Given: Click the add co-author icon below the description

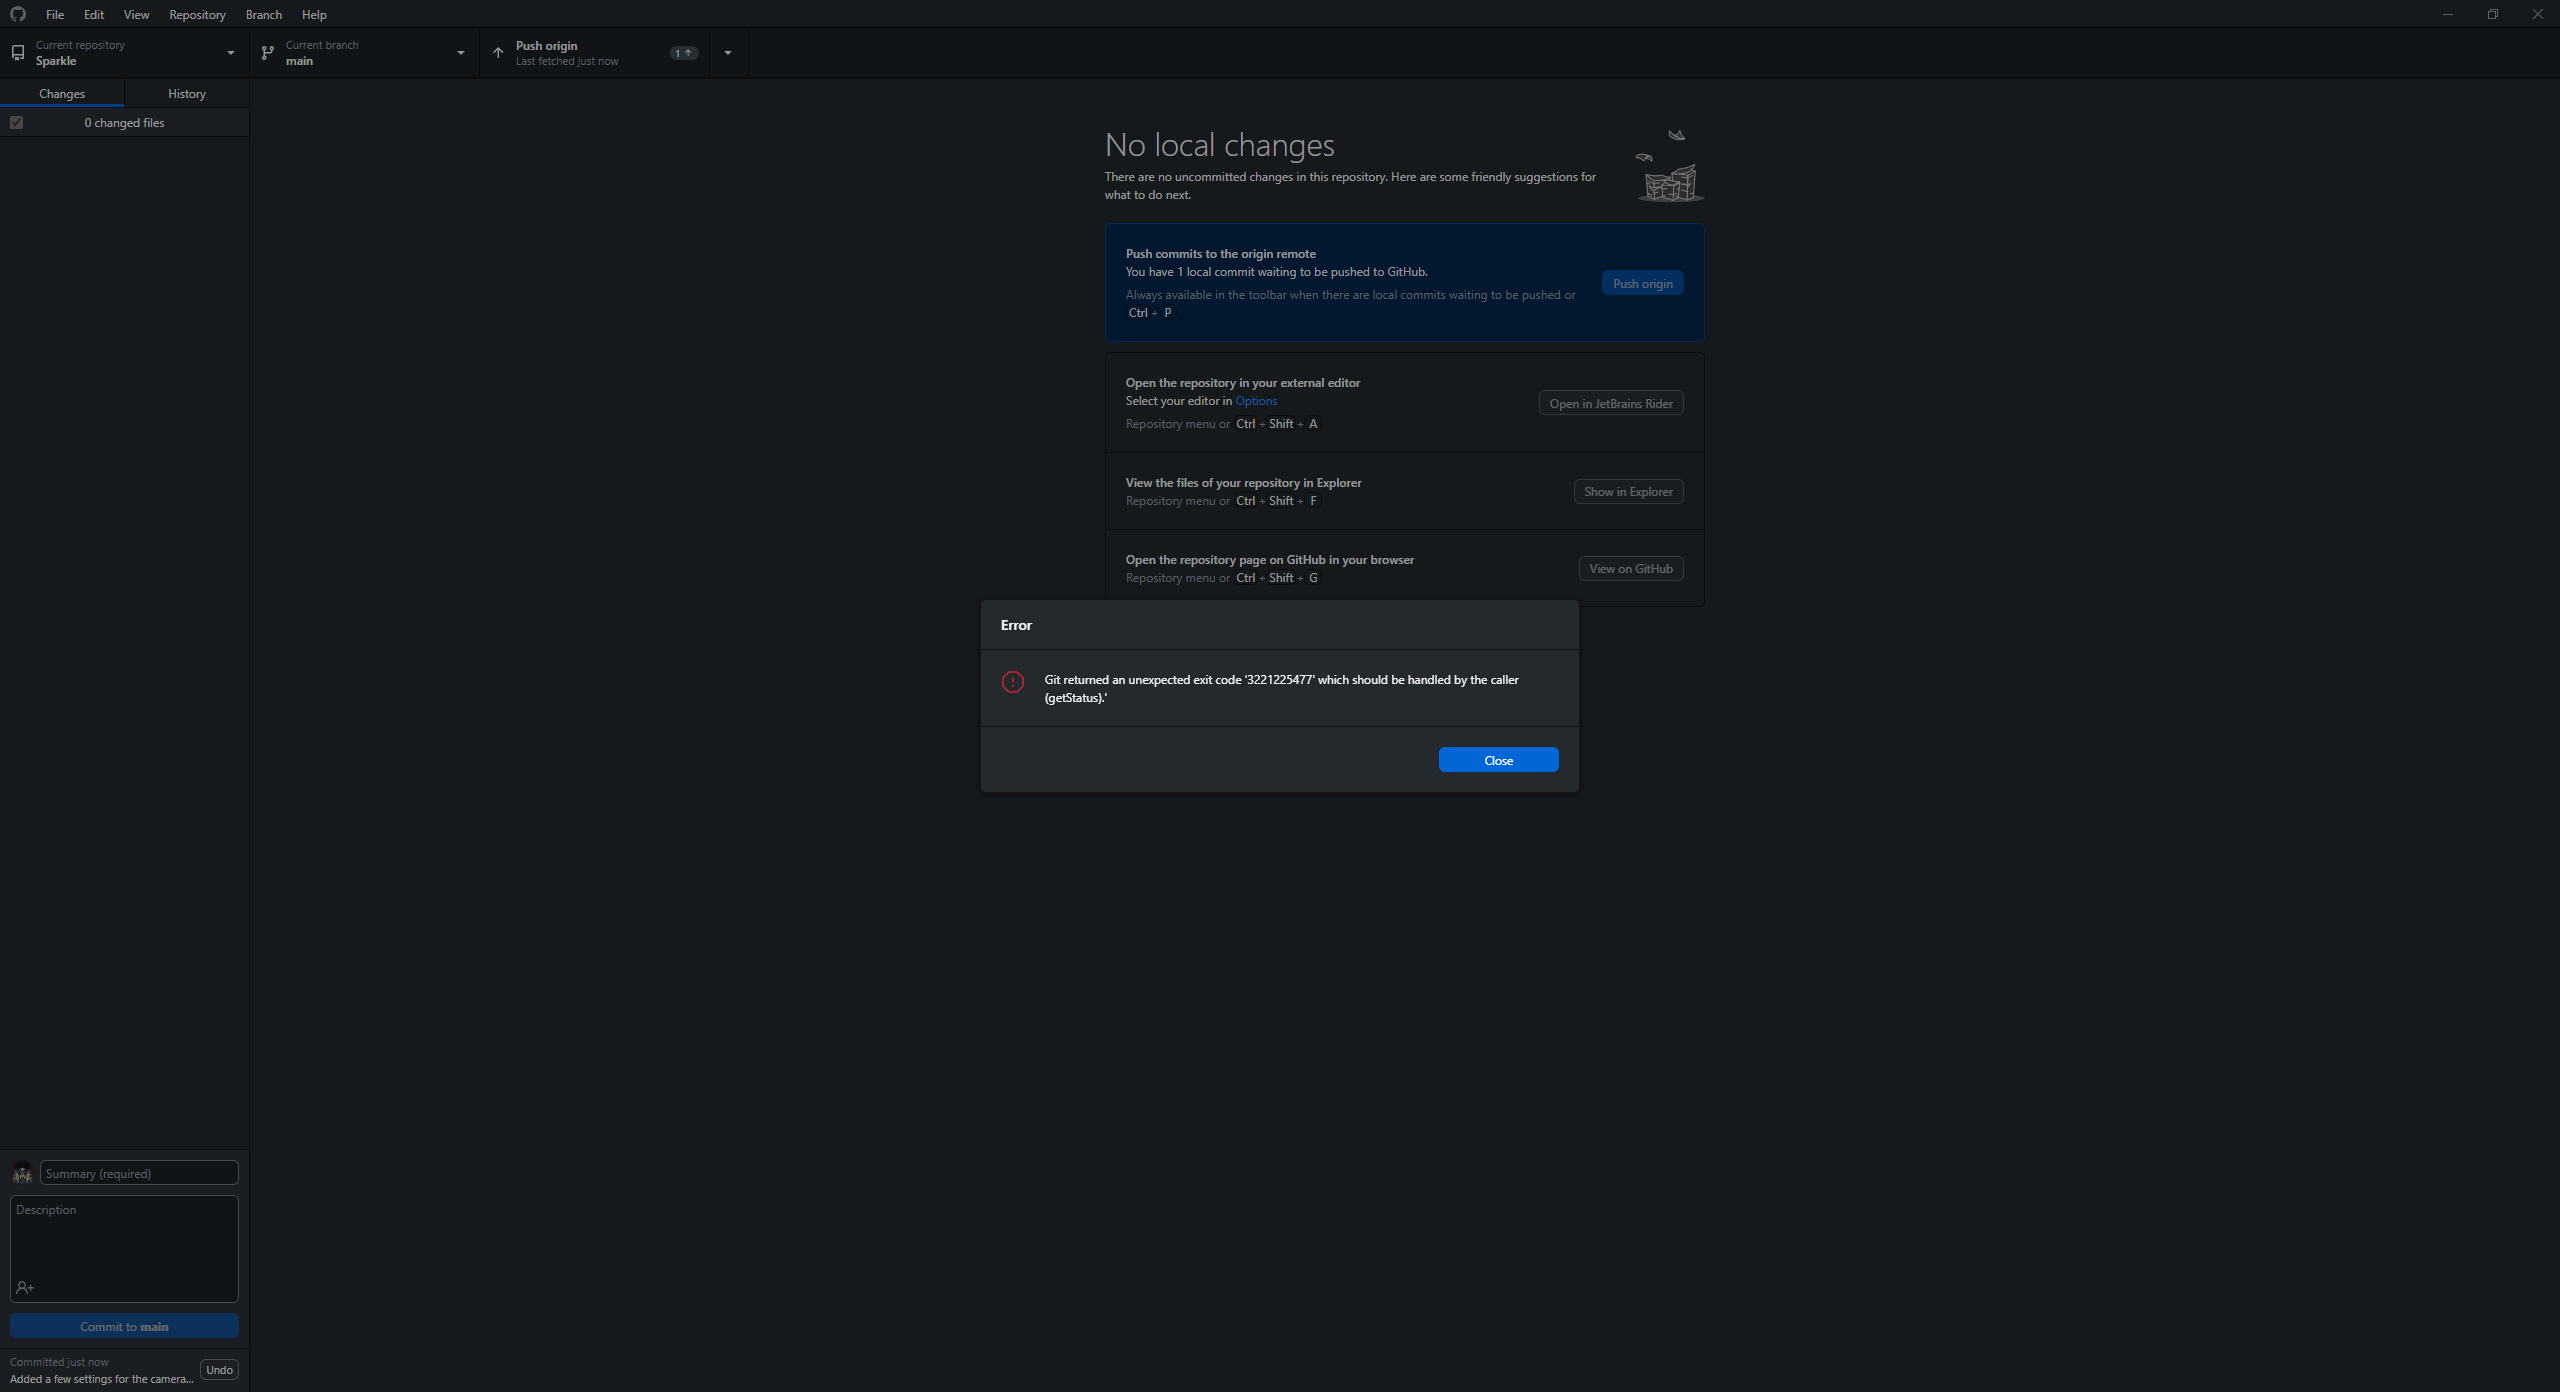Looking at the screenshot, I should click(25, 1287).
